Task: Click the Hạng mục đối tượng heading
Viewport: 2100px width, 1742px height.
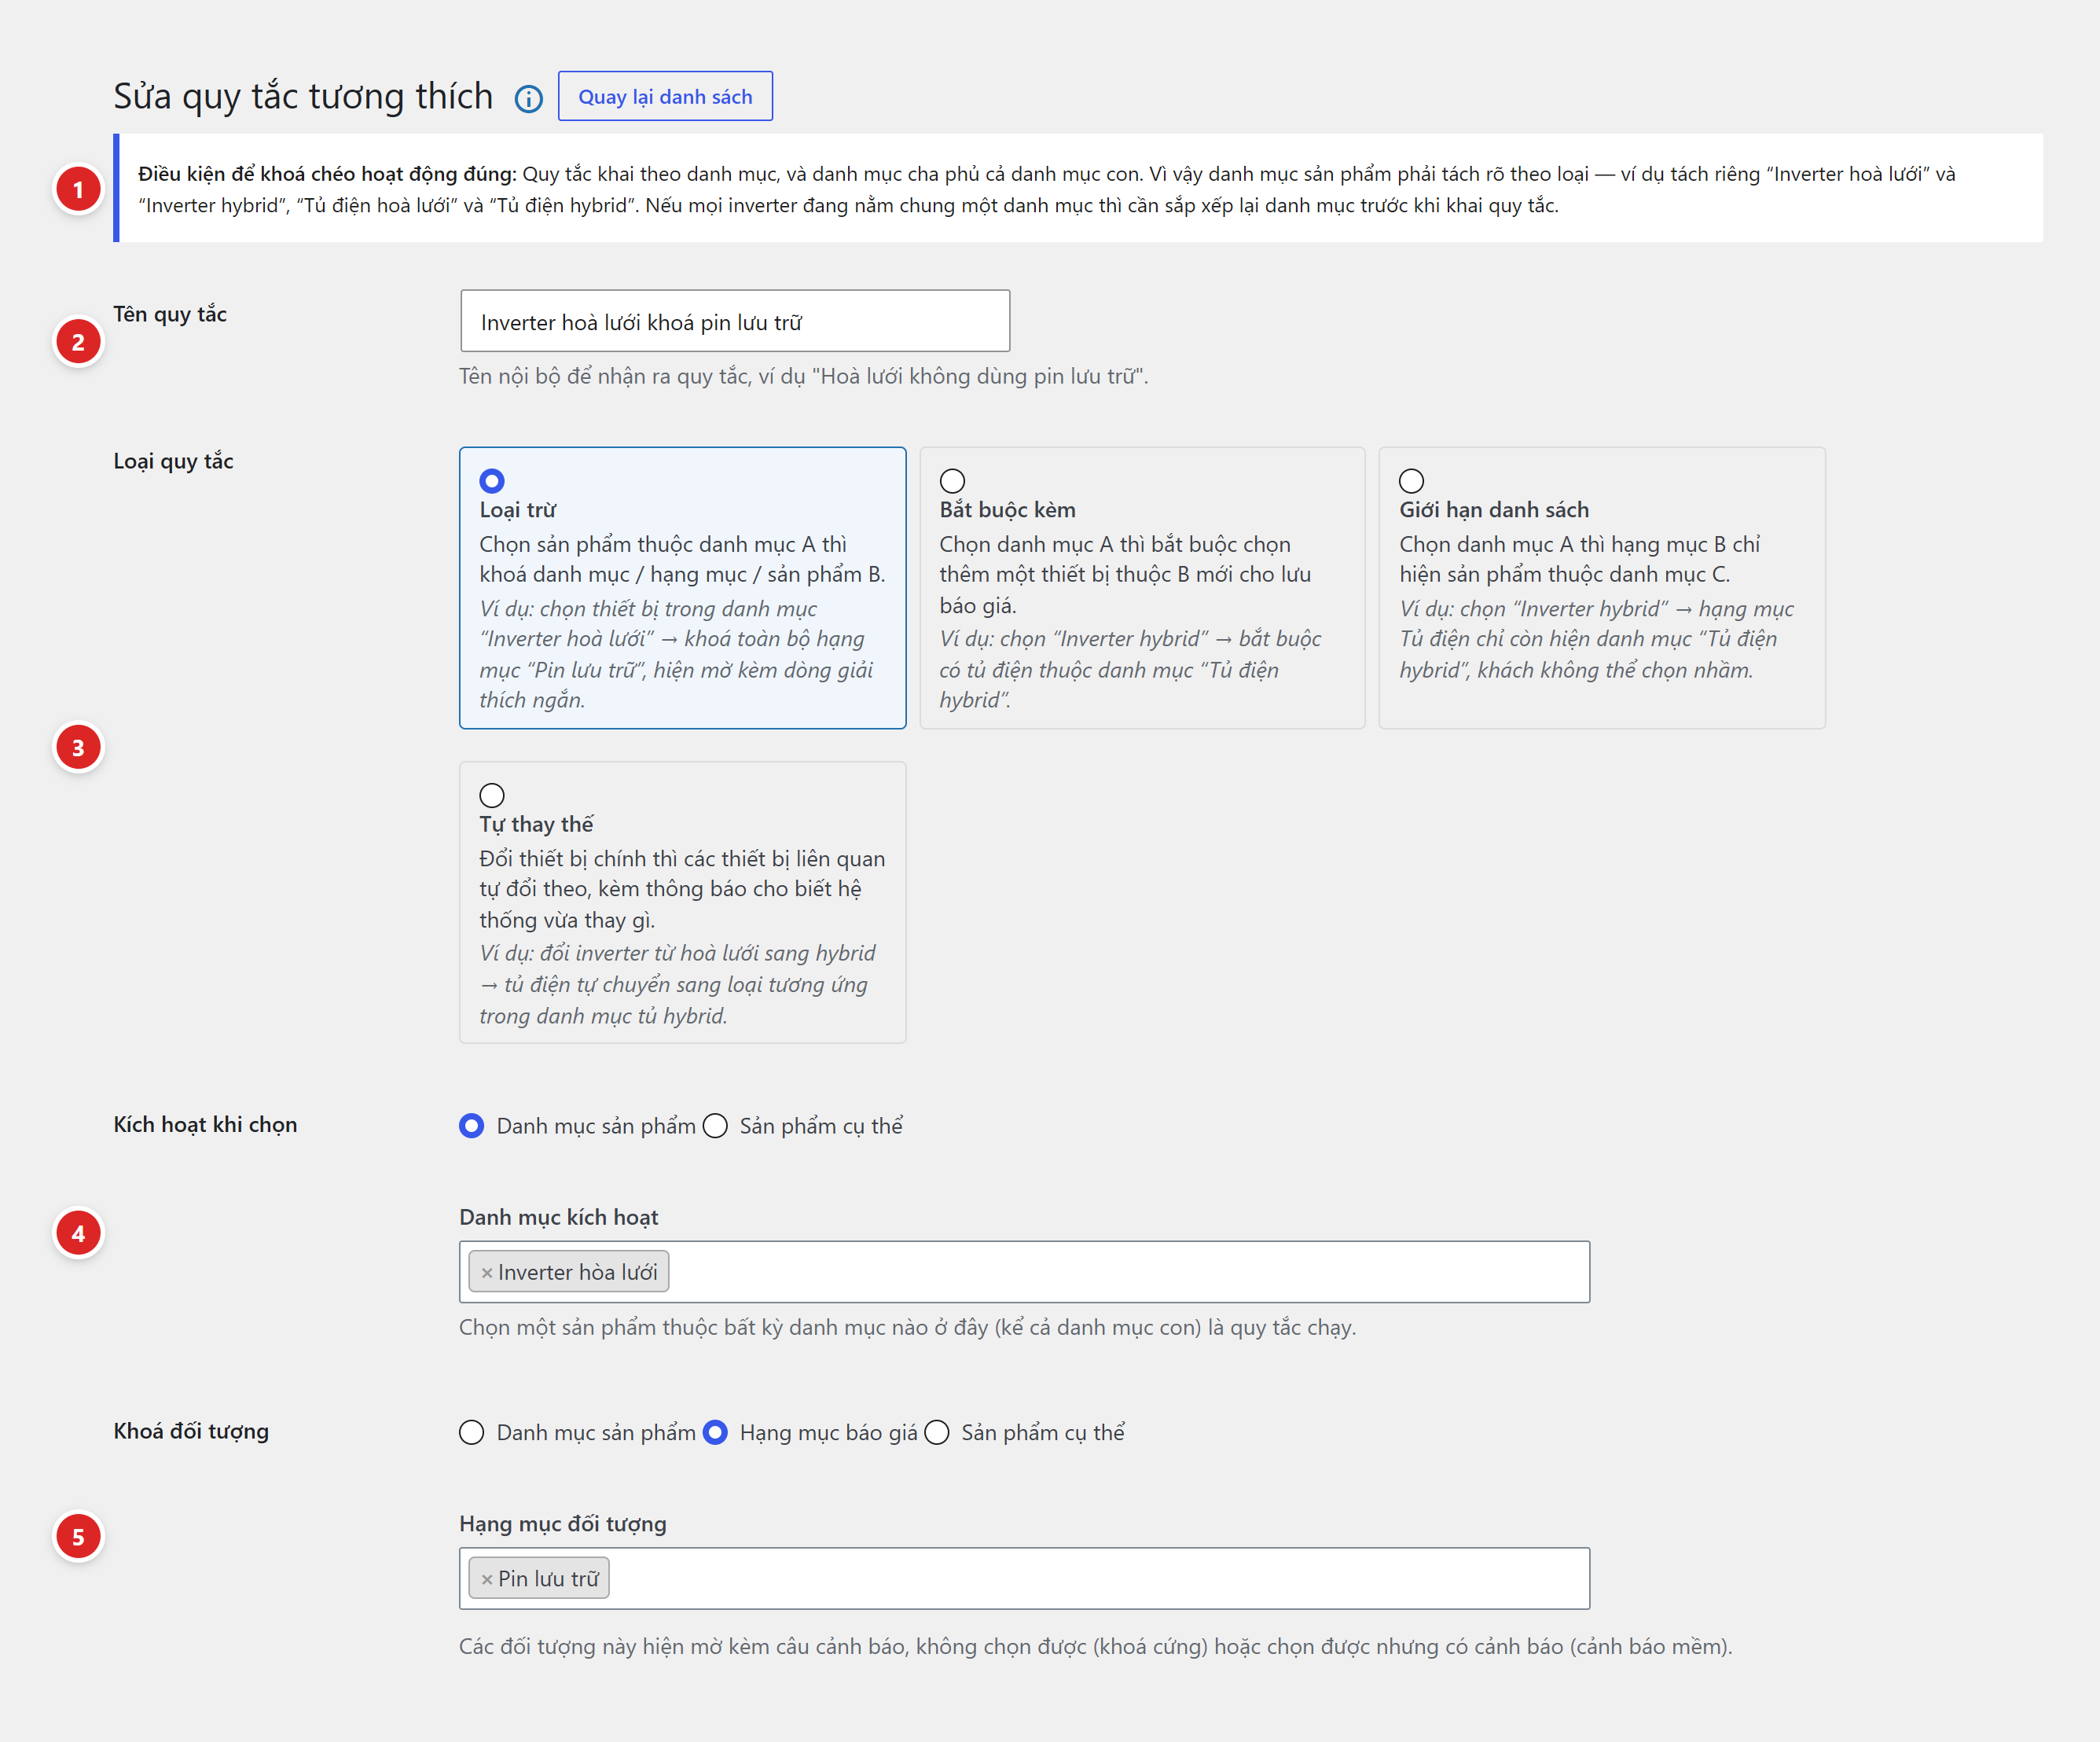Action: pyautogui.click(x=562, y=1524)
